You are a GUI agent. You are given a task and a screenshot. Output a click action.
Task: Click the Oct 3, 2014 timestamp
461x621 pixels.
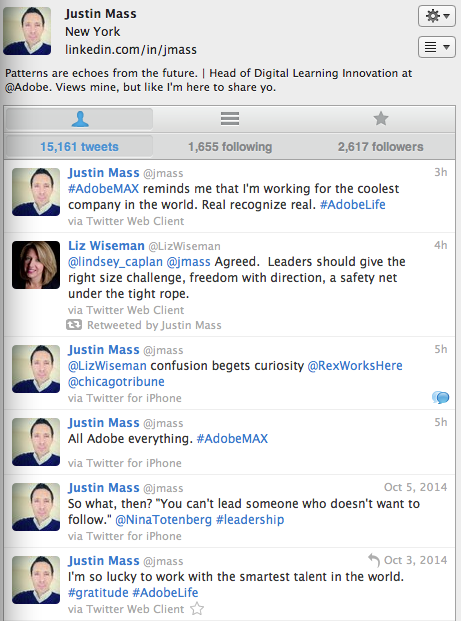click(415, 560)
